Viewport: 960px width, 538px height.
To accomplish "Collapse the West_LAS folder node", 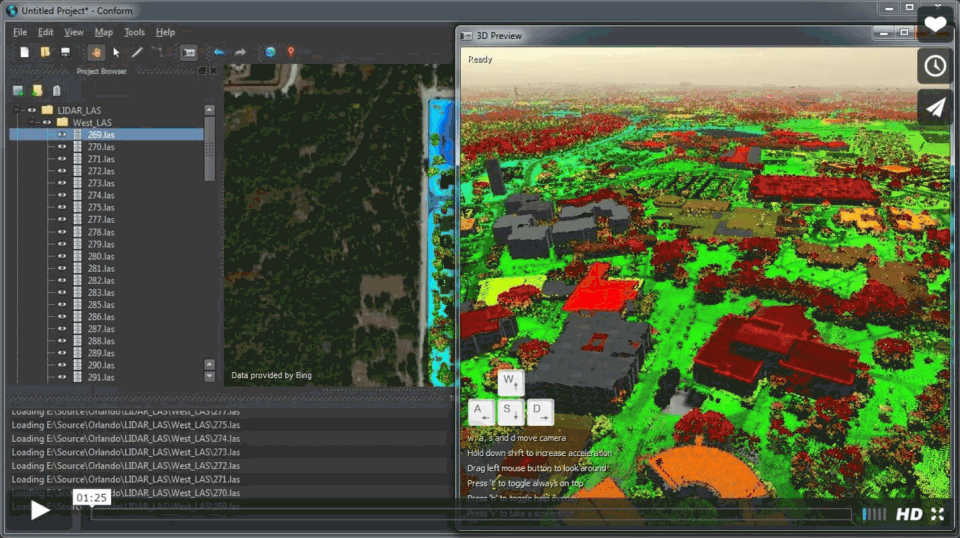I will (x=31, y=122).
